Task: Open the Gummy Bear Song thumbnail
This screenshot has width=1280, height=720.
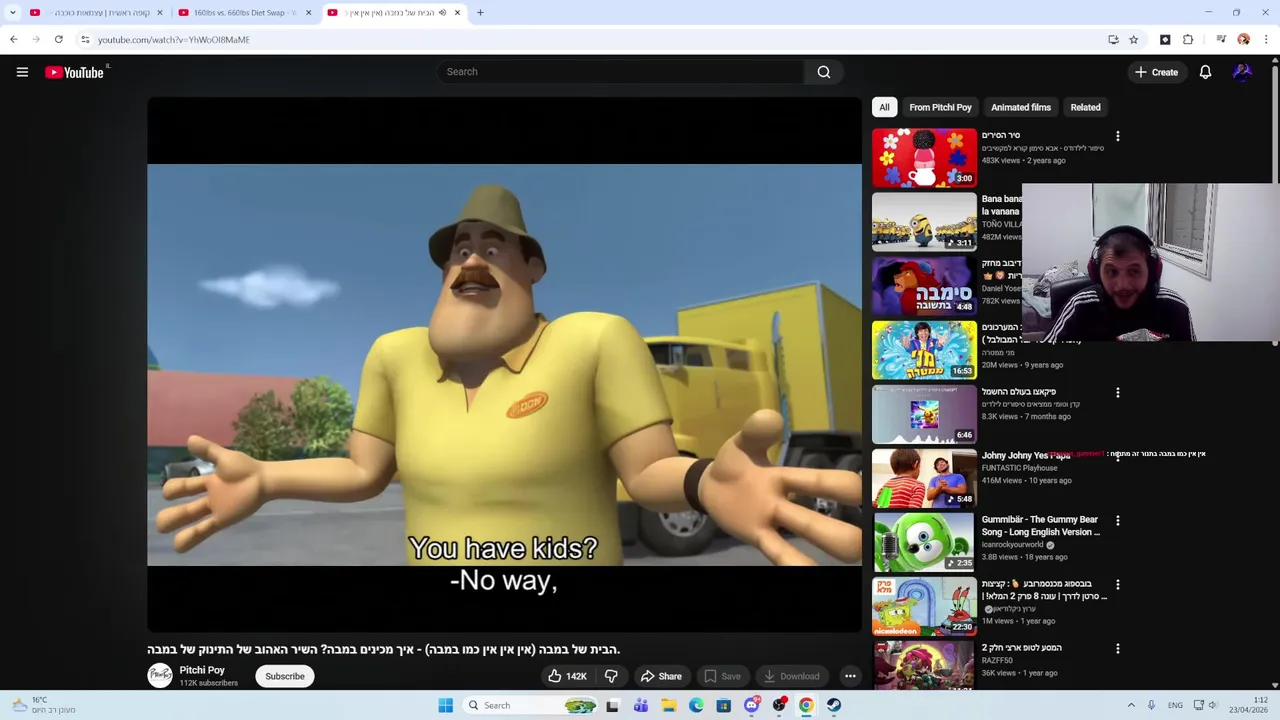Action: point(924,542)
